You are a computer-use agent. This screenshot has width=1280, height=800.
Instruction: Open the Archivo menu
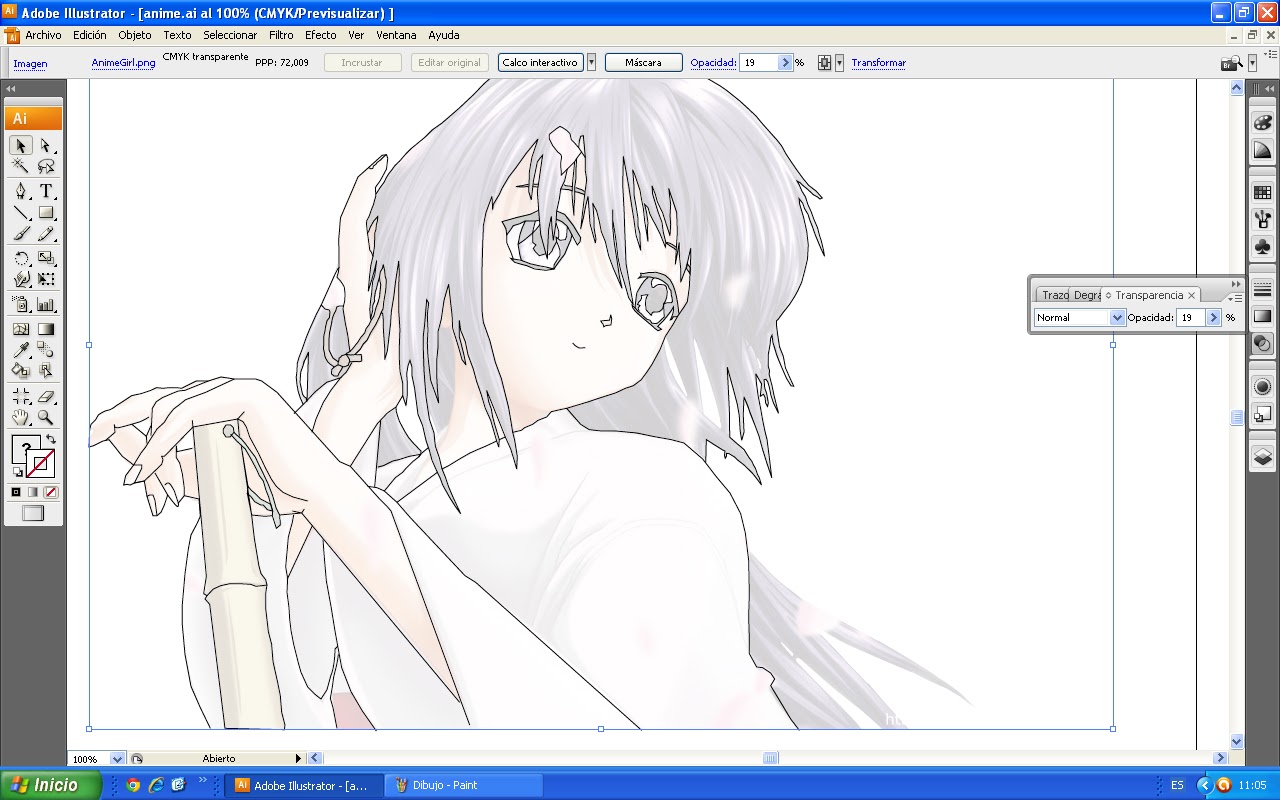(43, 35)
